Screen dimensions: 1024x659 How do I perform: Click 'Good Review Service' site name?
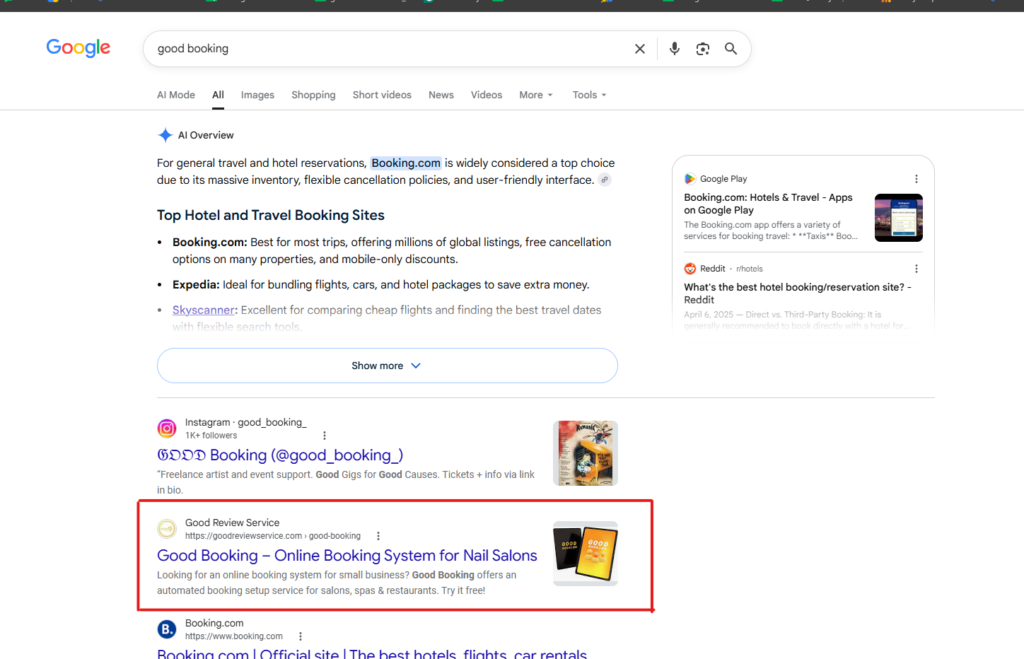pos(232,523)
